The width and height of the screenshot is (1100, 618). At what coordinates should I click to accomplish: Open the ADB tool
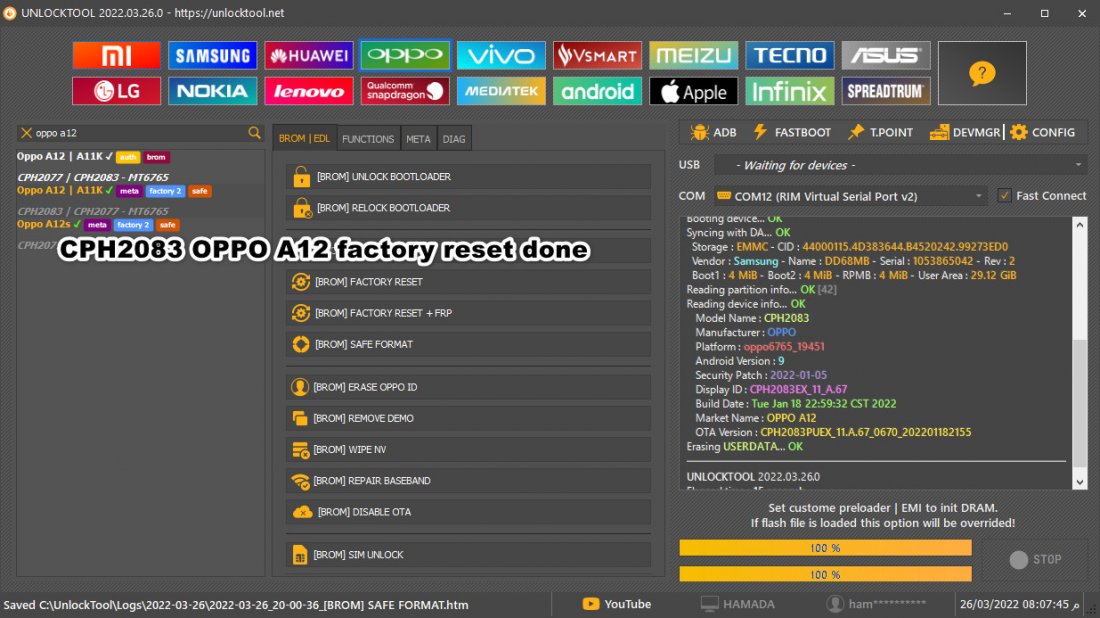(713, 132)
